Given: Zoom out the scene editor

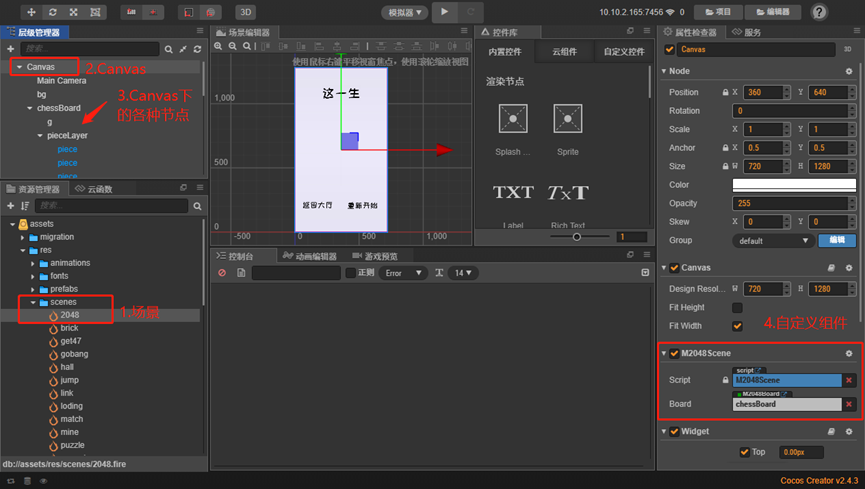Looking at the screenshot, I should [x=233, y=46].
